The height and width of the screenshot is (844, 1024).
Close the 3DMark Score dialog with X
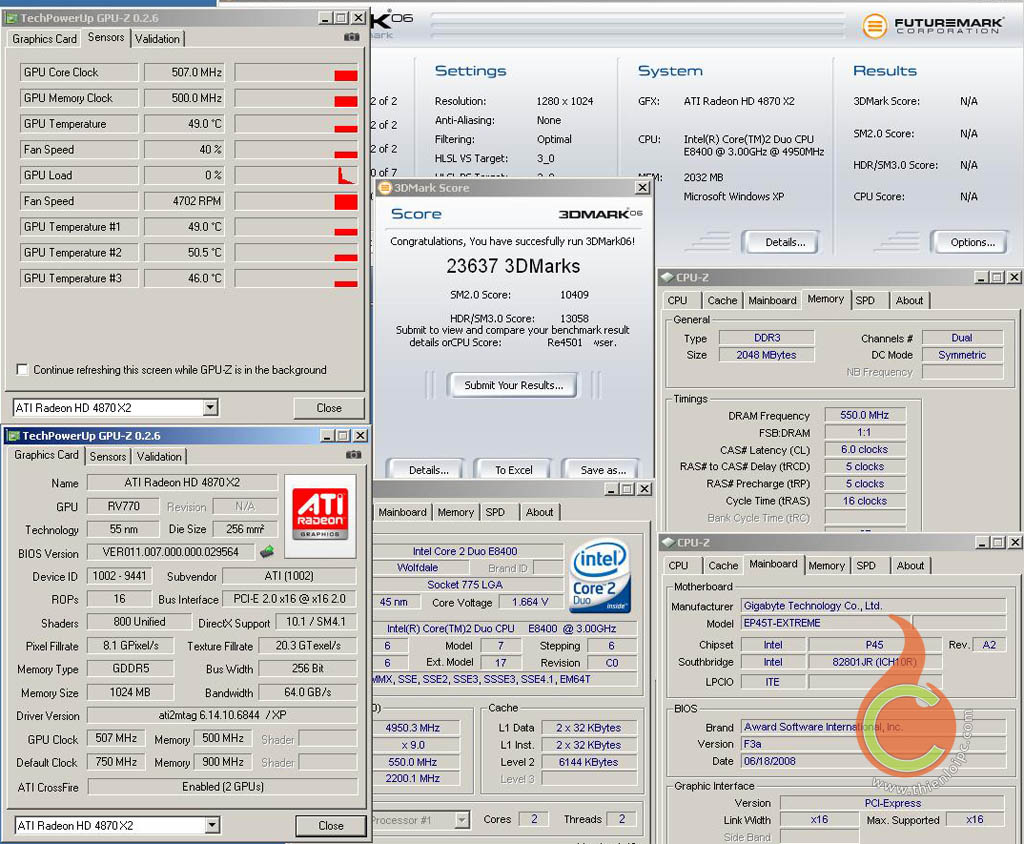tap(643, 188)
